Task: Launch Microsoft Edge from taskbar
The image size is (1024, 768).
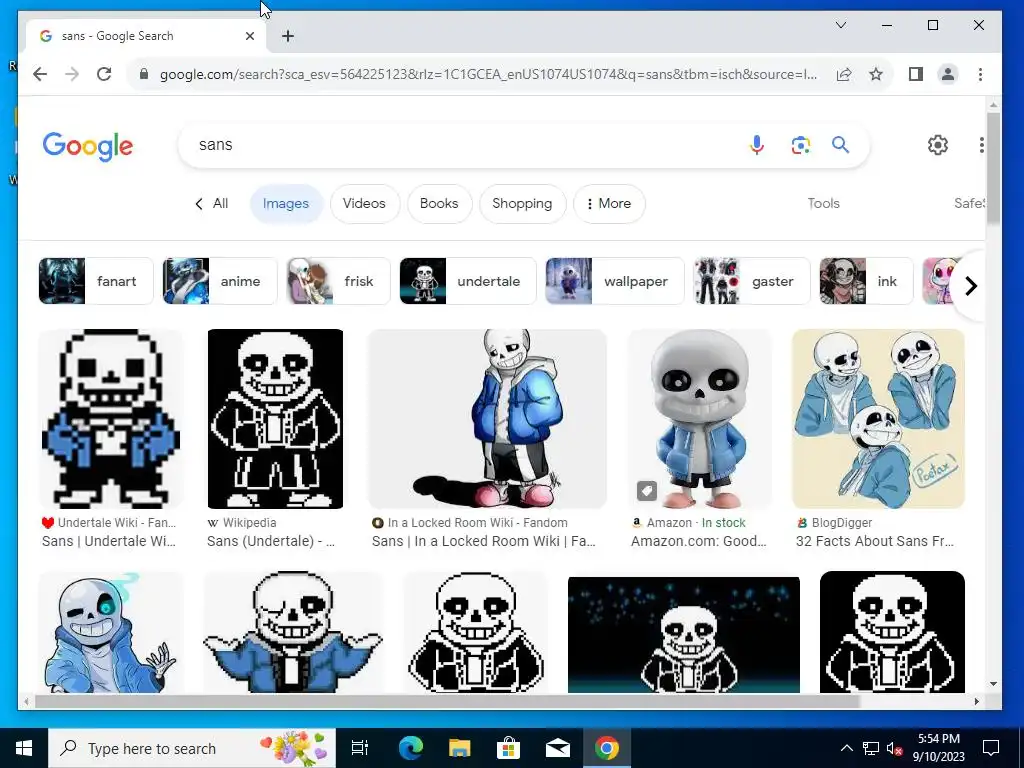Action: (x=411, y=748)
